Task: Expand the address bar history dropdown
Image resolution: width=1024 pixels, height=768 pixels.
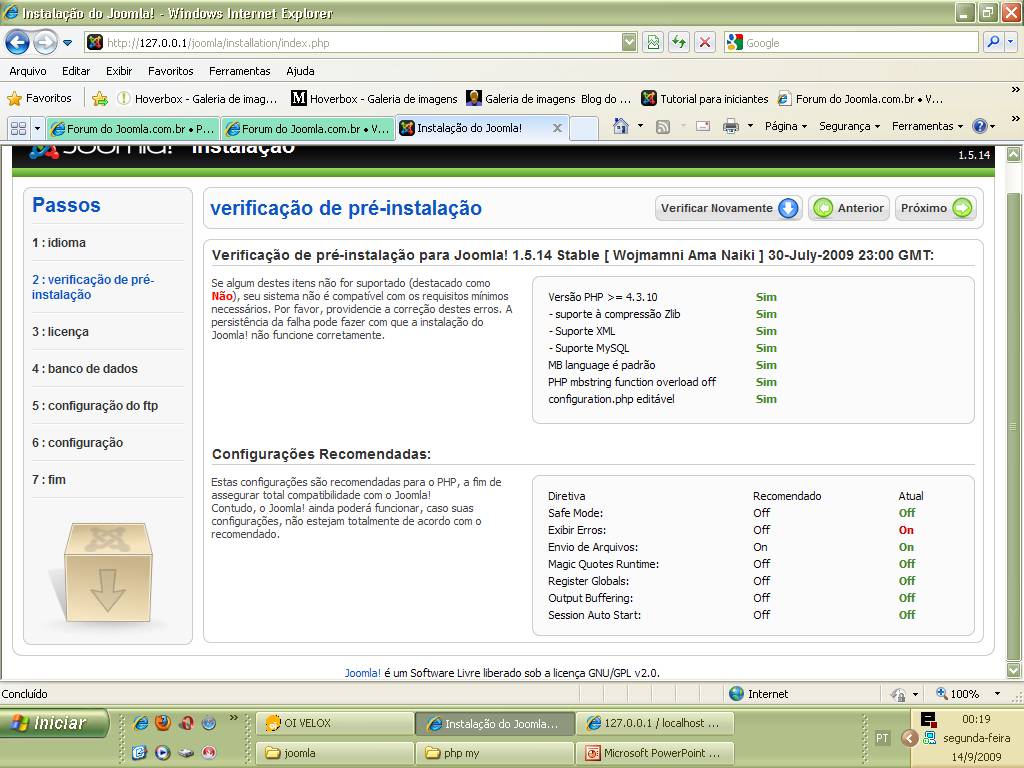Action: tap(629, 43)
